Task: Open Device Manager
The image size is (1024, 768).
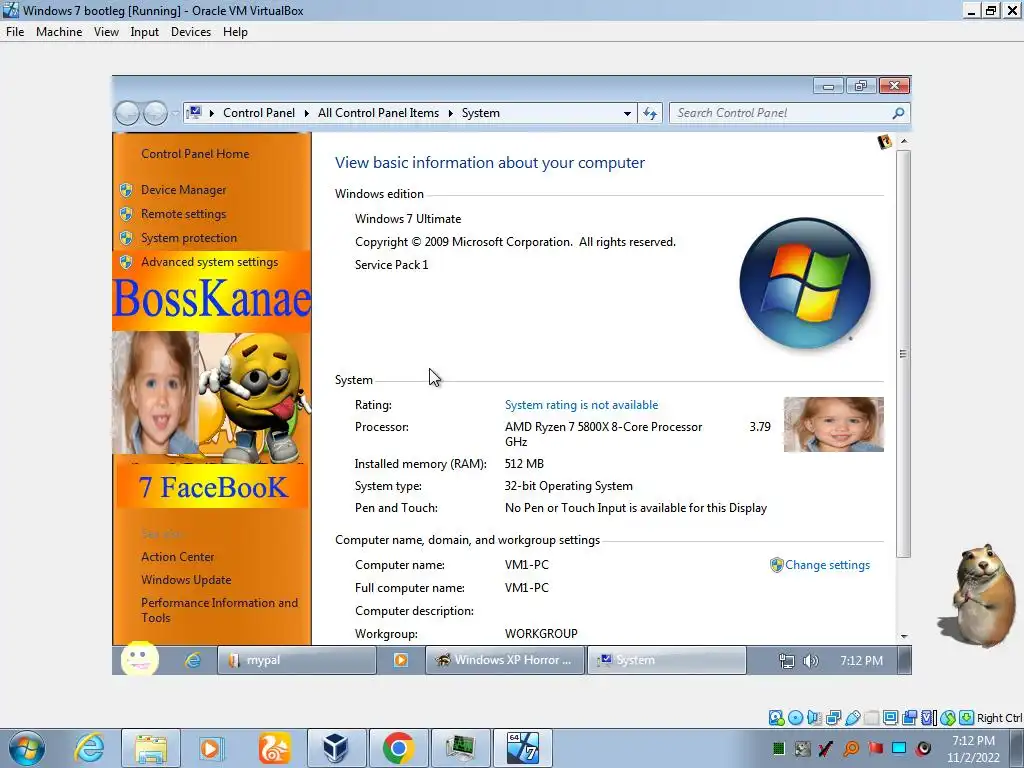Action: [x=184, y=189]
